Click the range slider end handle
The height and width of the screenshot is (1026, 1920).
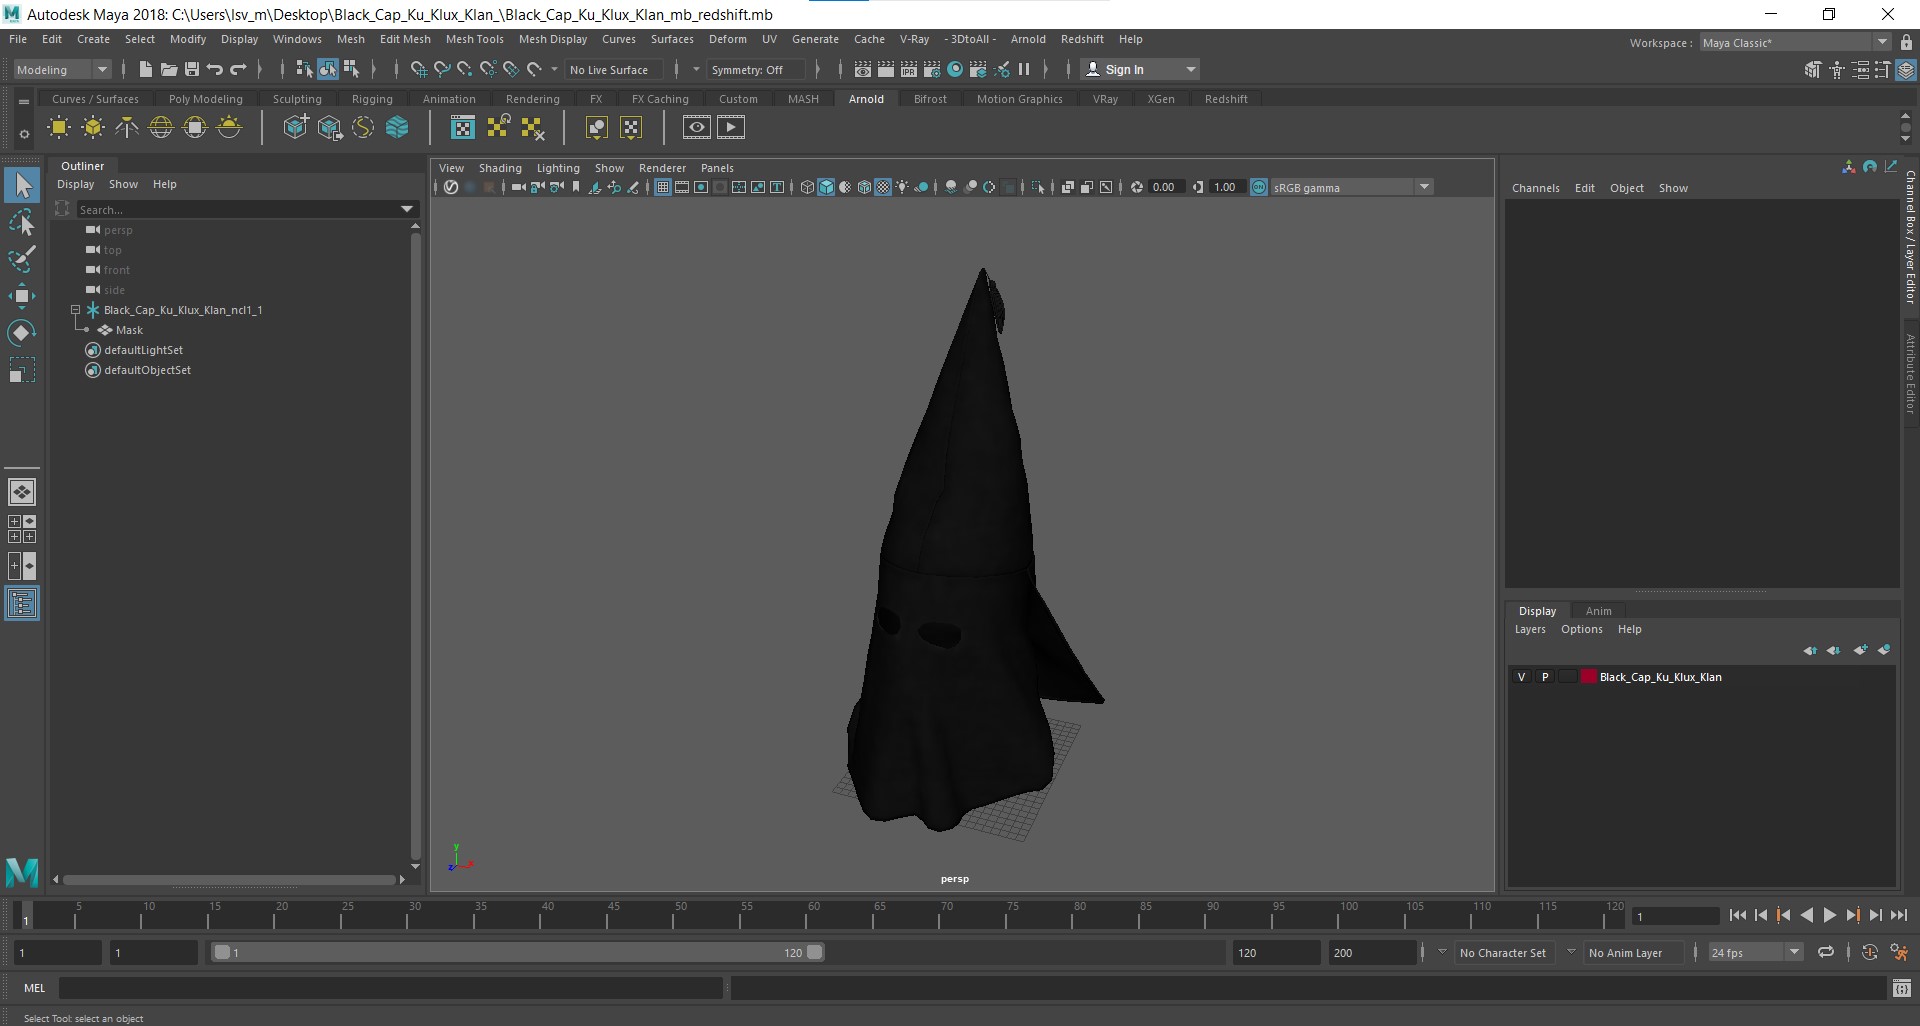coord(815,952)
